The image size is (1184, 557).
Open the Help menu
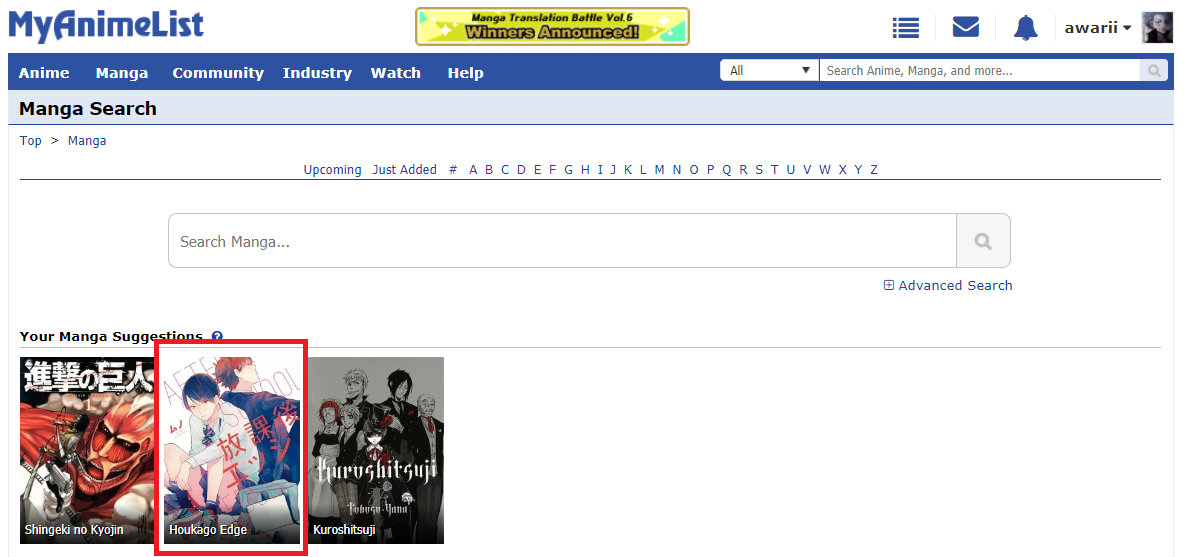[465, 73]
